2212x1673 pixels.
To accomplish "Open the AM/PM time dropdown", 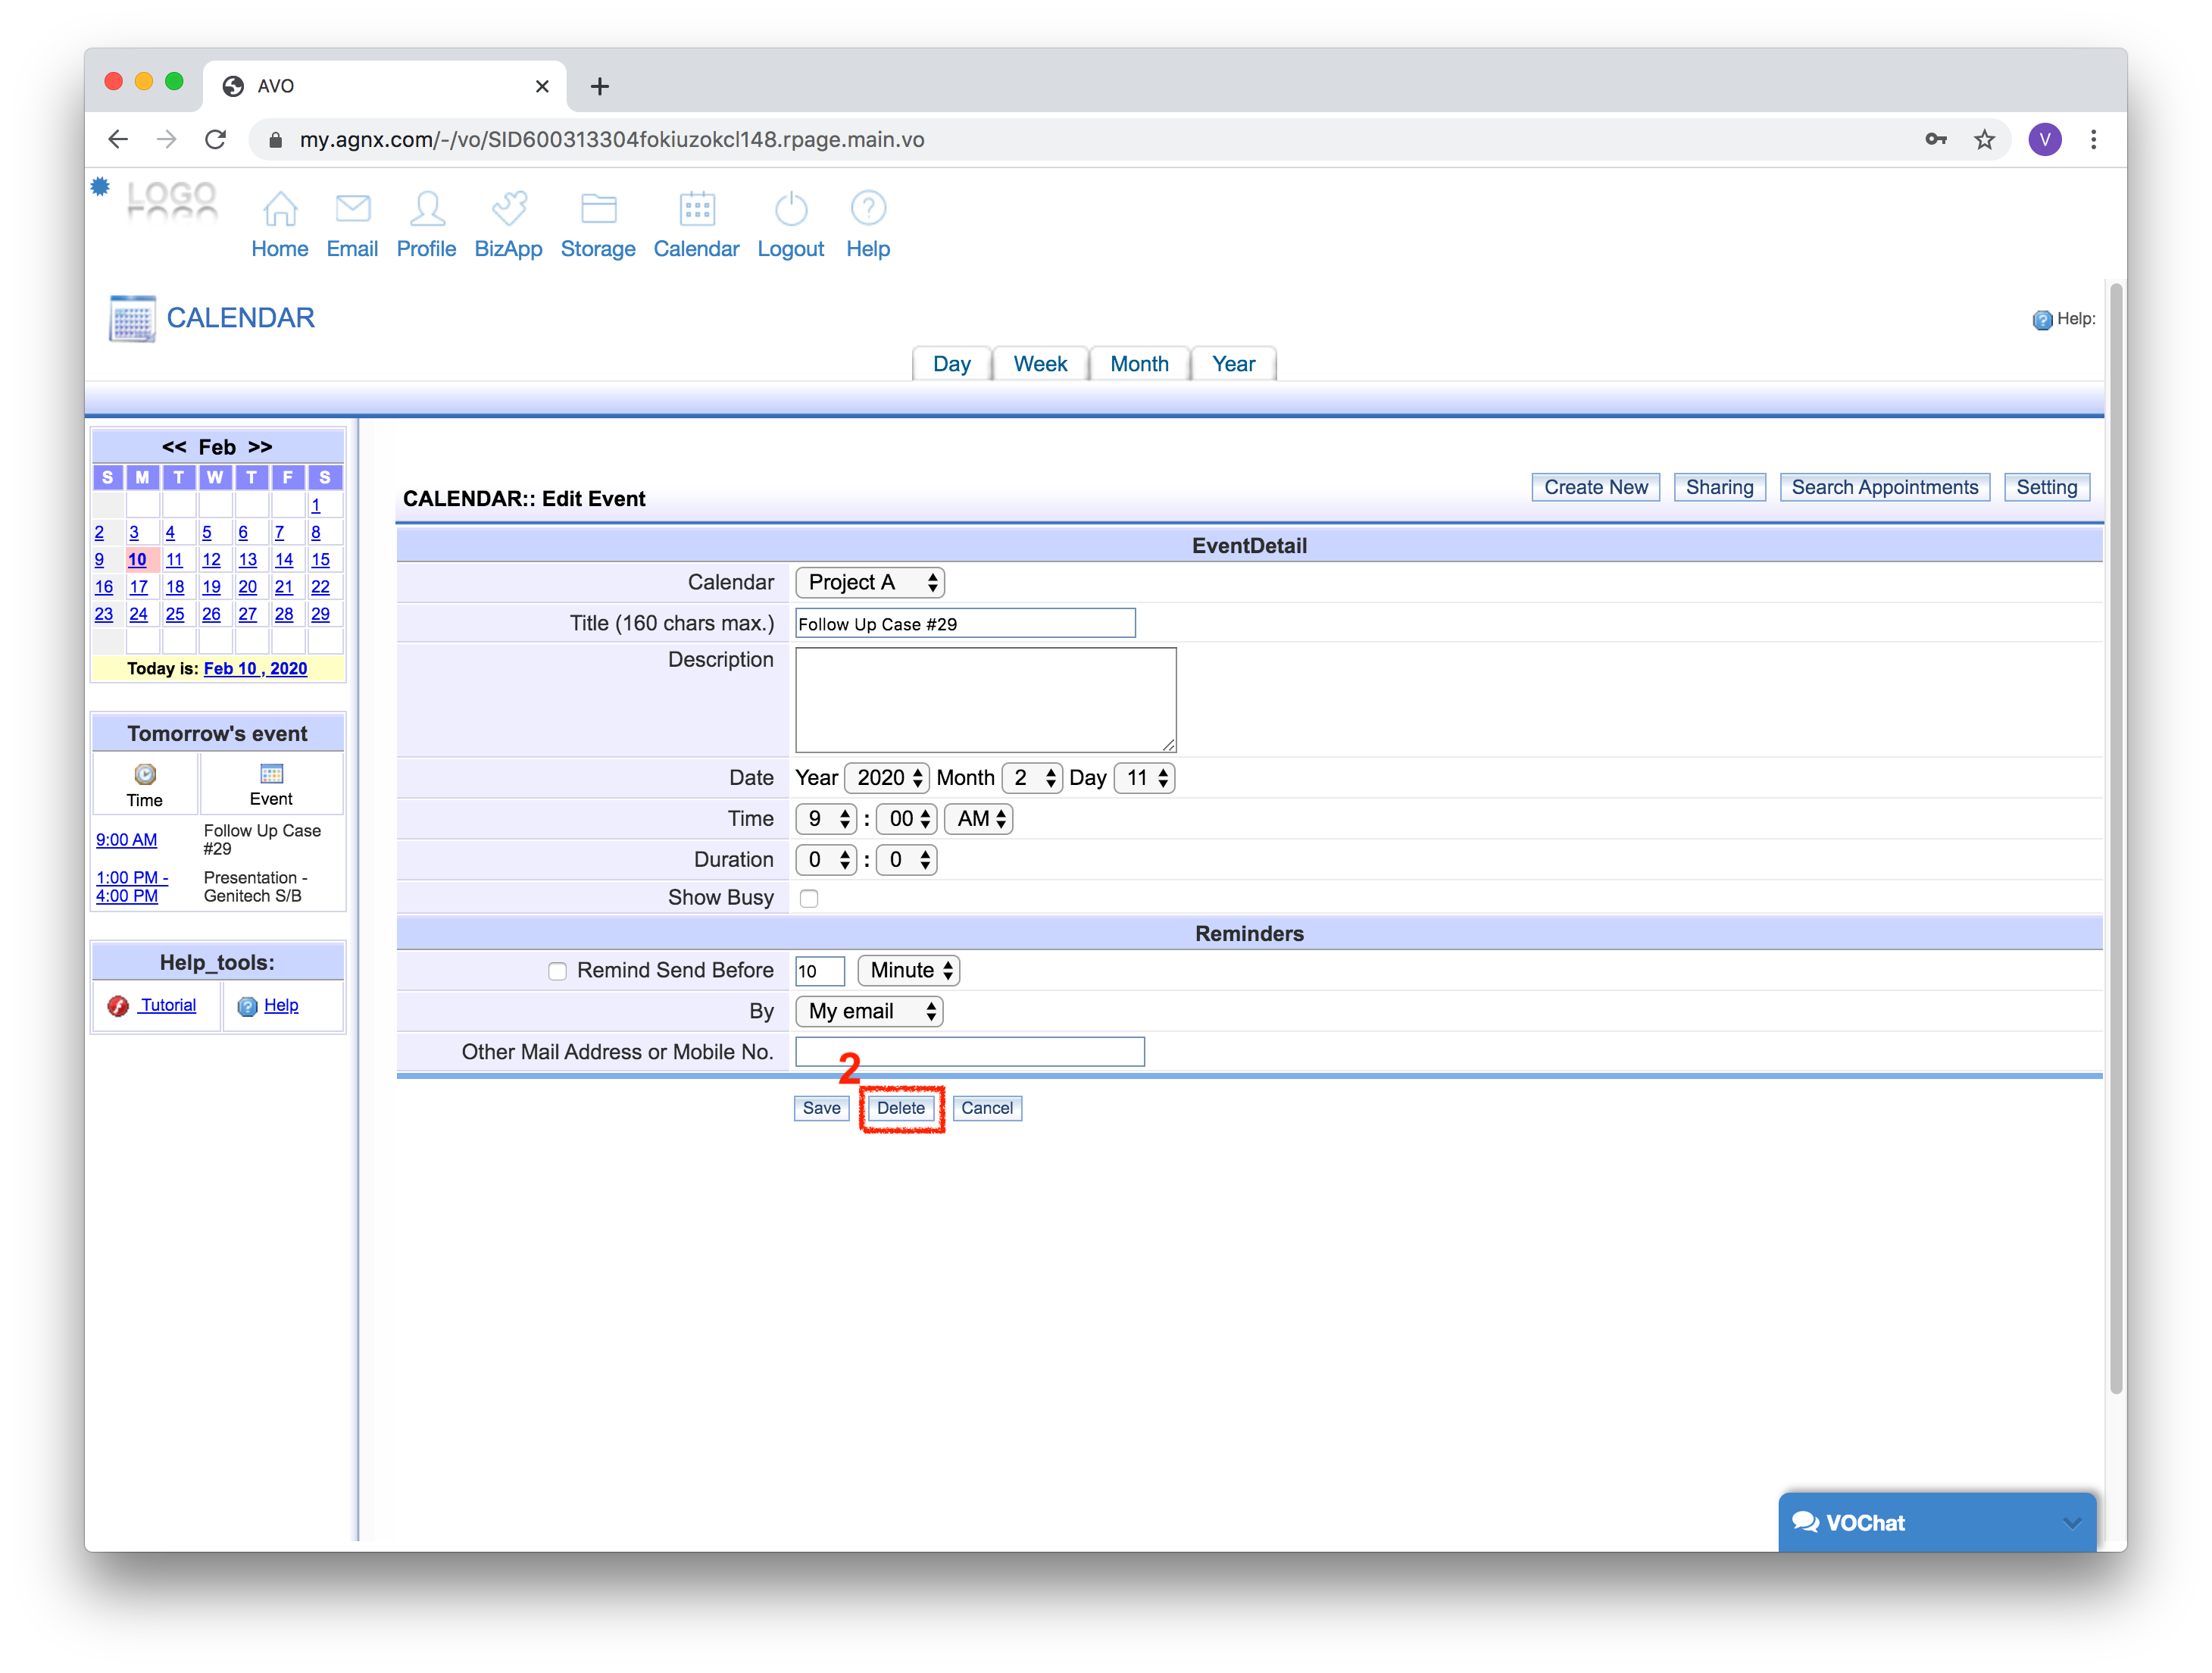I will 978,819.
